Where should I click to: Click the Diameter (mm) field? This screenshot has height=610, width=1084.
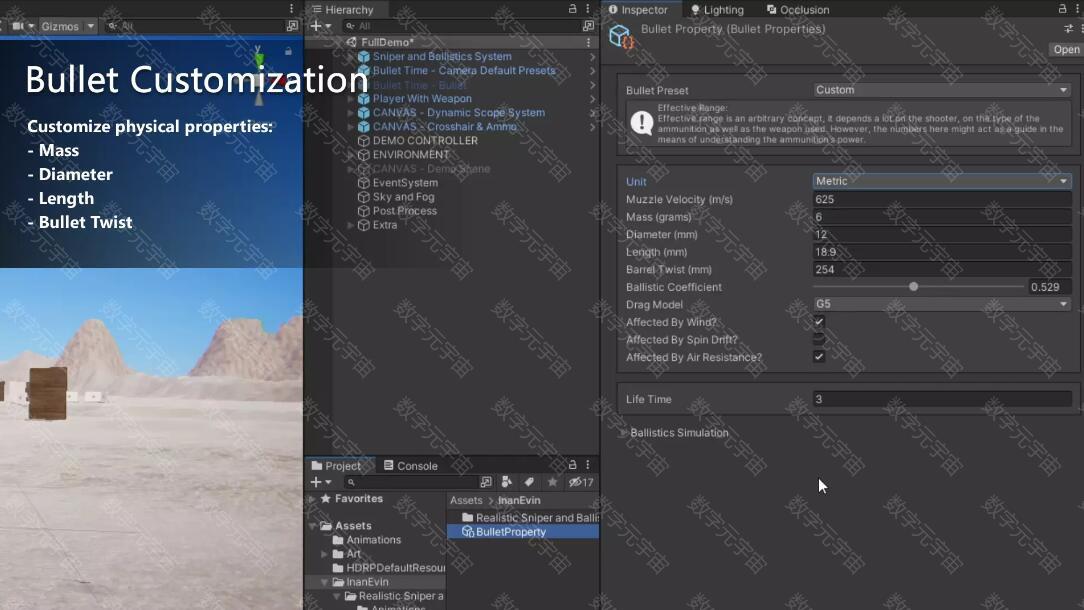(x=942, y=234)
